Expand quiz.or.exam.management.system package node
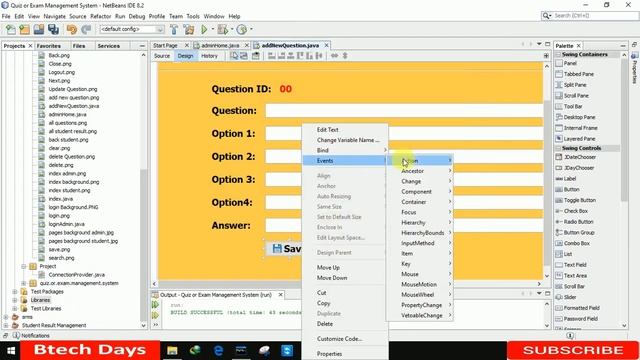The height and width of the screenshot is (360, 640). click(x=23, y=283)
